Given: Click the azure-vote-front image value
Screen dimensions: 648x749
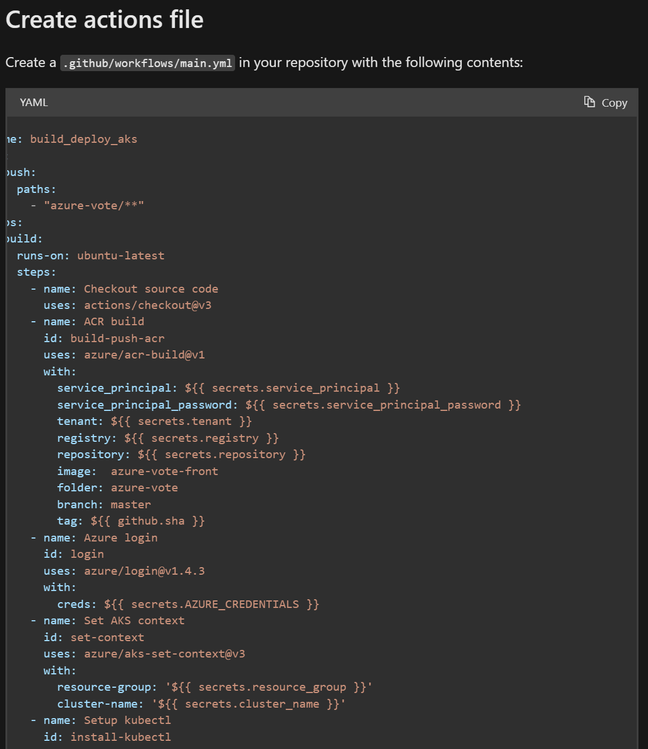Looking at the screenshot, I should point(164,471).
